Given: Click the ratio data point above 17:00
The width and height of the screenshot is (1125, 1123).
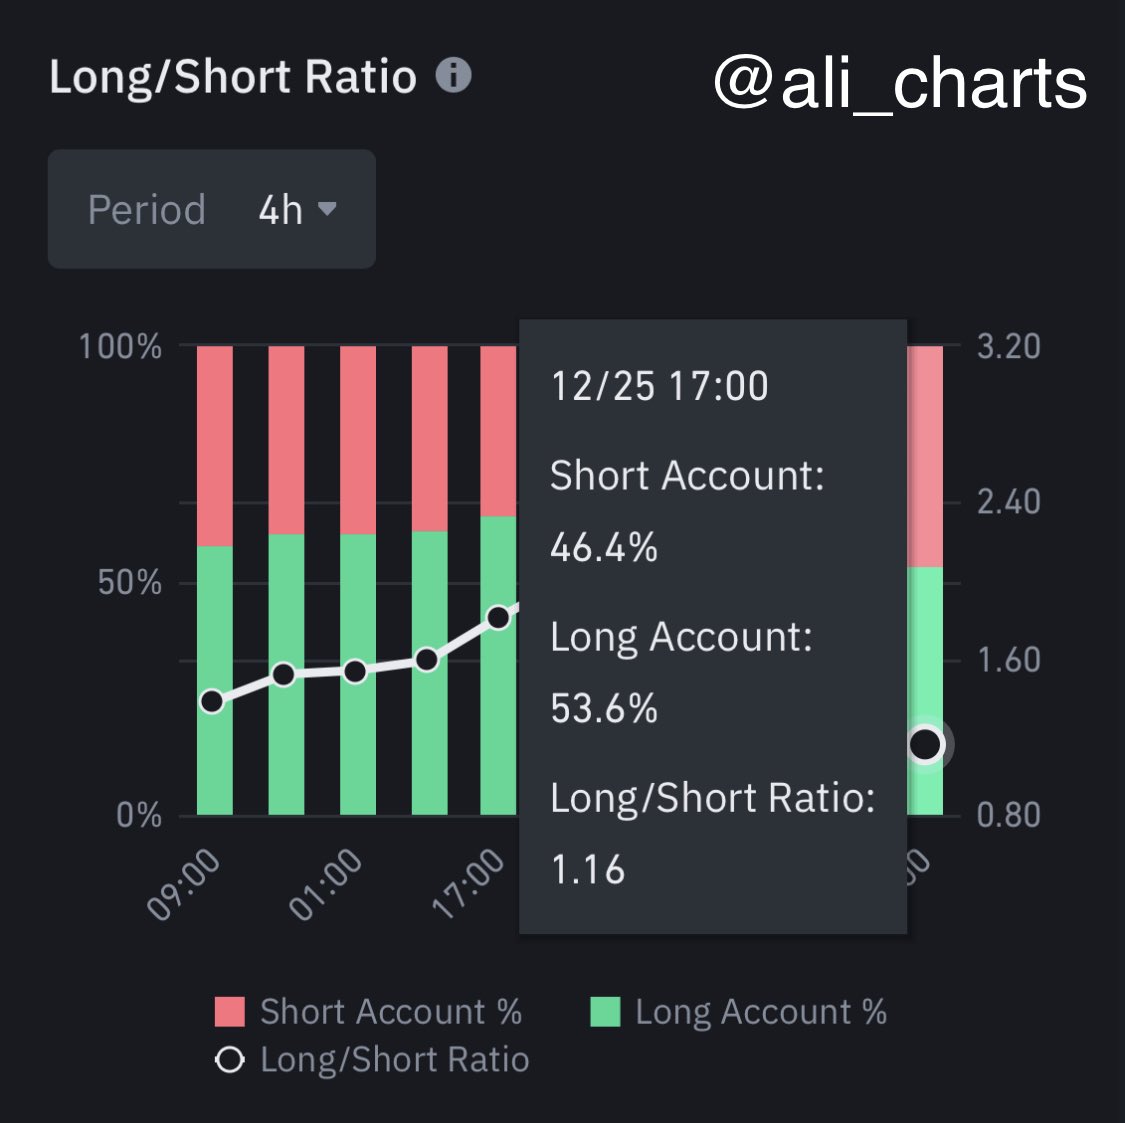Looking at the screenshot, I should click(x=498, y=617).
